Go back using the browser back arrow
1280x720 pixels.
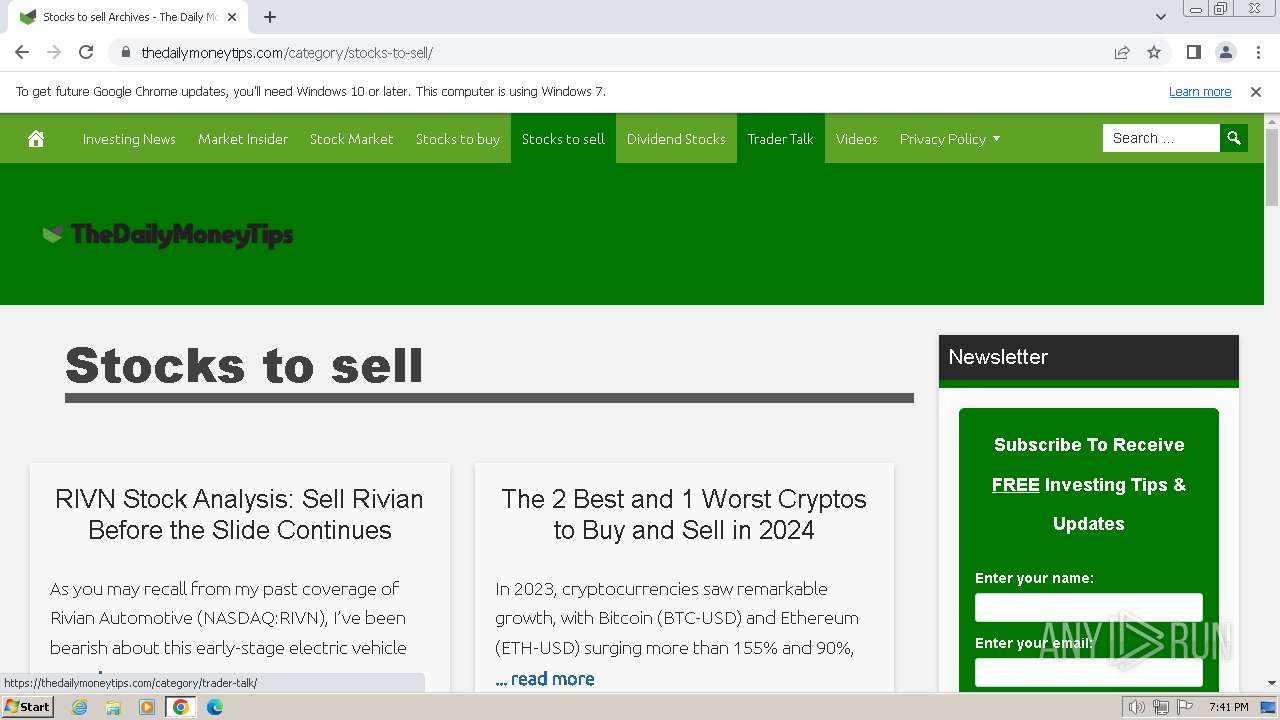click(22, 52)
